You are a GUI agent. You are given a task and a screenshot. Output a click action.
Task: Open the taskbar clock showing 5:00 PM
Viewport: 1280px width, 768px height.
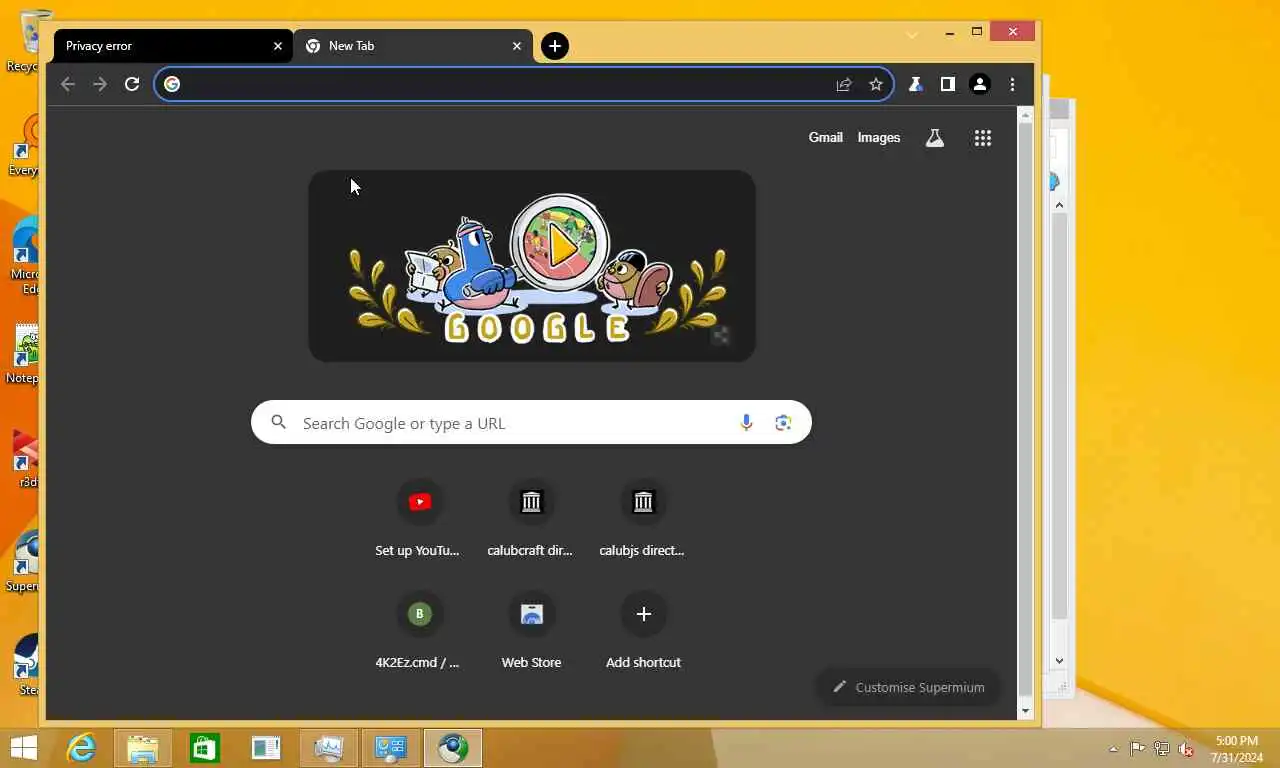tap(1237, 749)
